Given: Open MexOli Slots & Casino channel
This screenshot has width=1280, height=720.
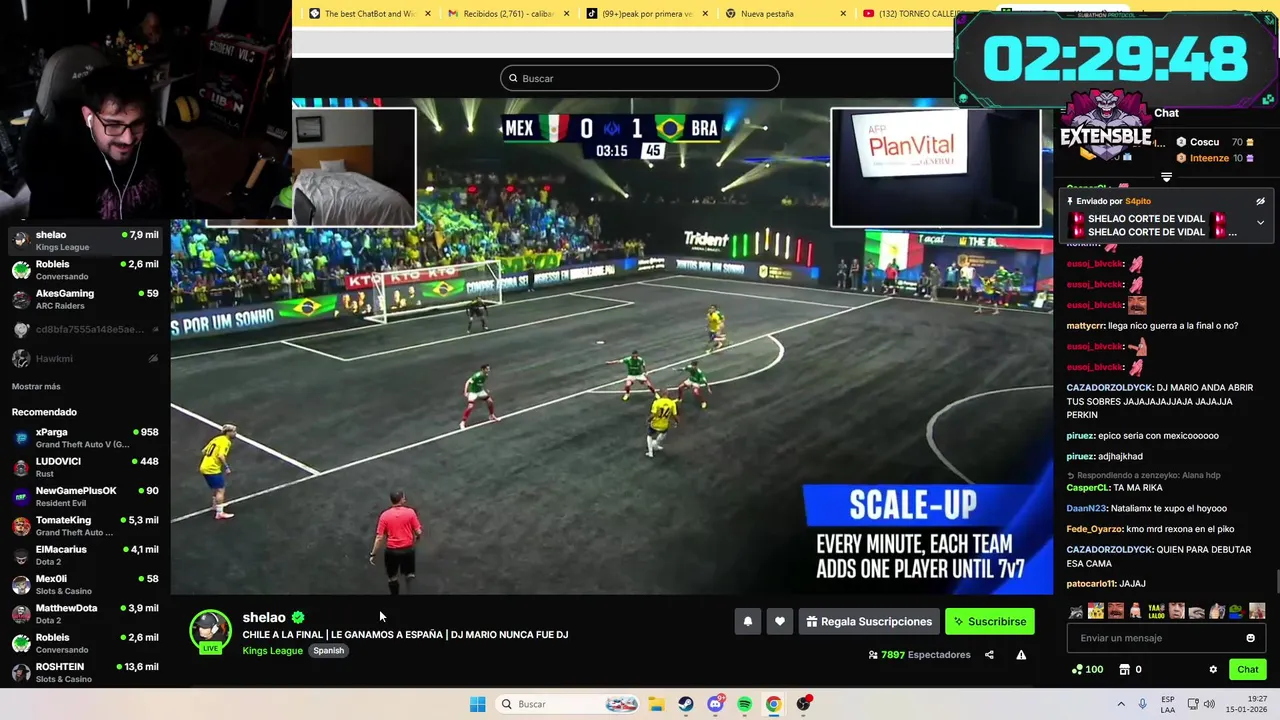Looking at the screenshot, I should pos(85,584).
